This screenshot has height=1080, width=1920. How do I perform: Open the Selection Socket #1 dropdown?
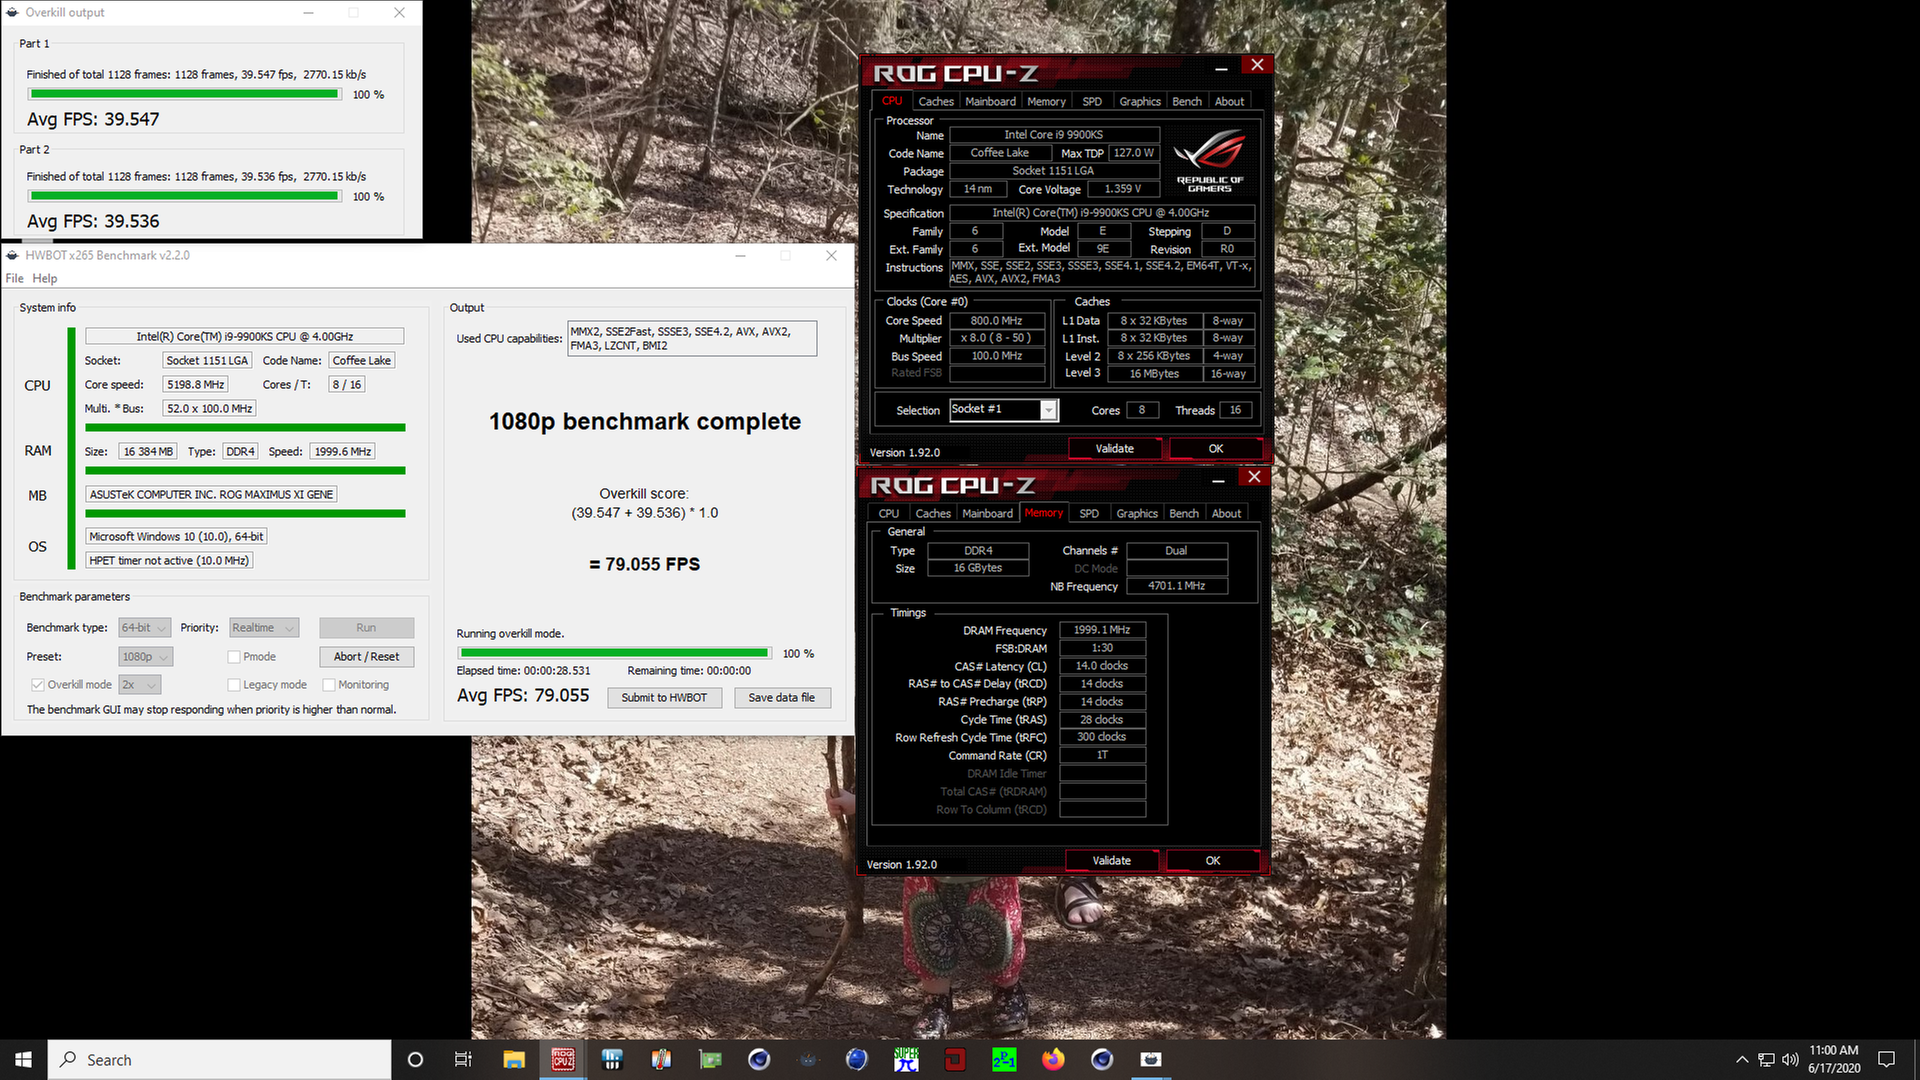(1003, 409)
